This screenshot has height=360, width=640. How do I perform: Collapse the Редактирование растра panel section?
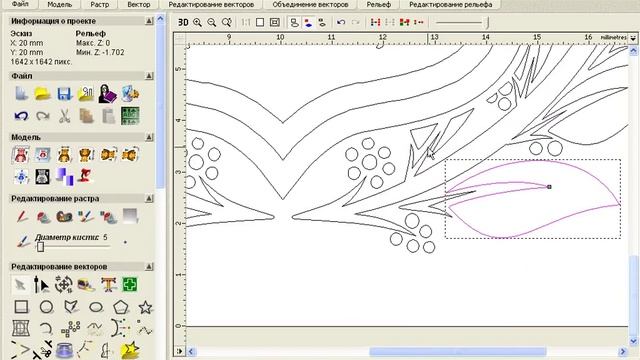tap(149, 198)
